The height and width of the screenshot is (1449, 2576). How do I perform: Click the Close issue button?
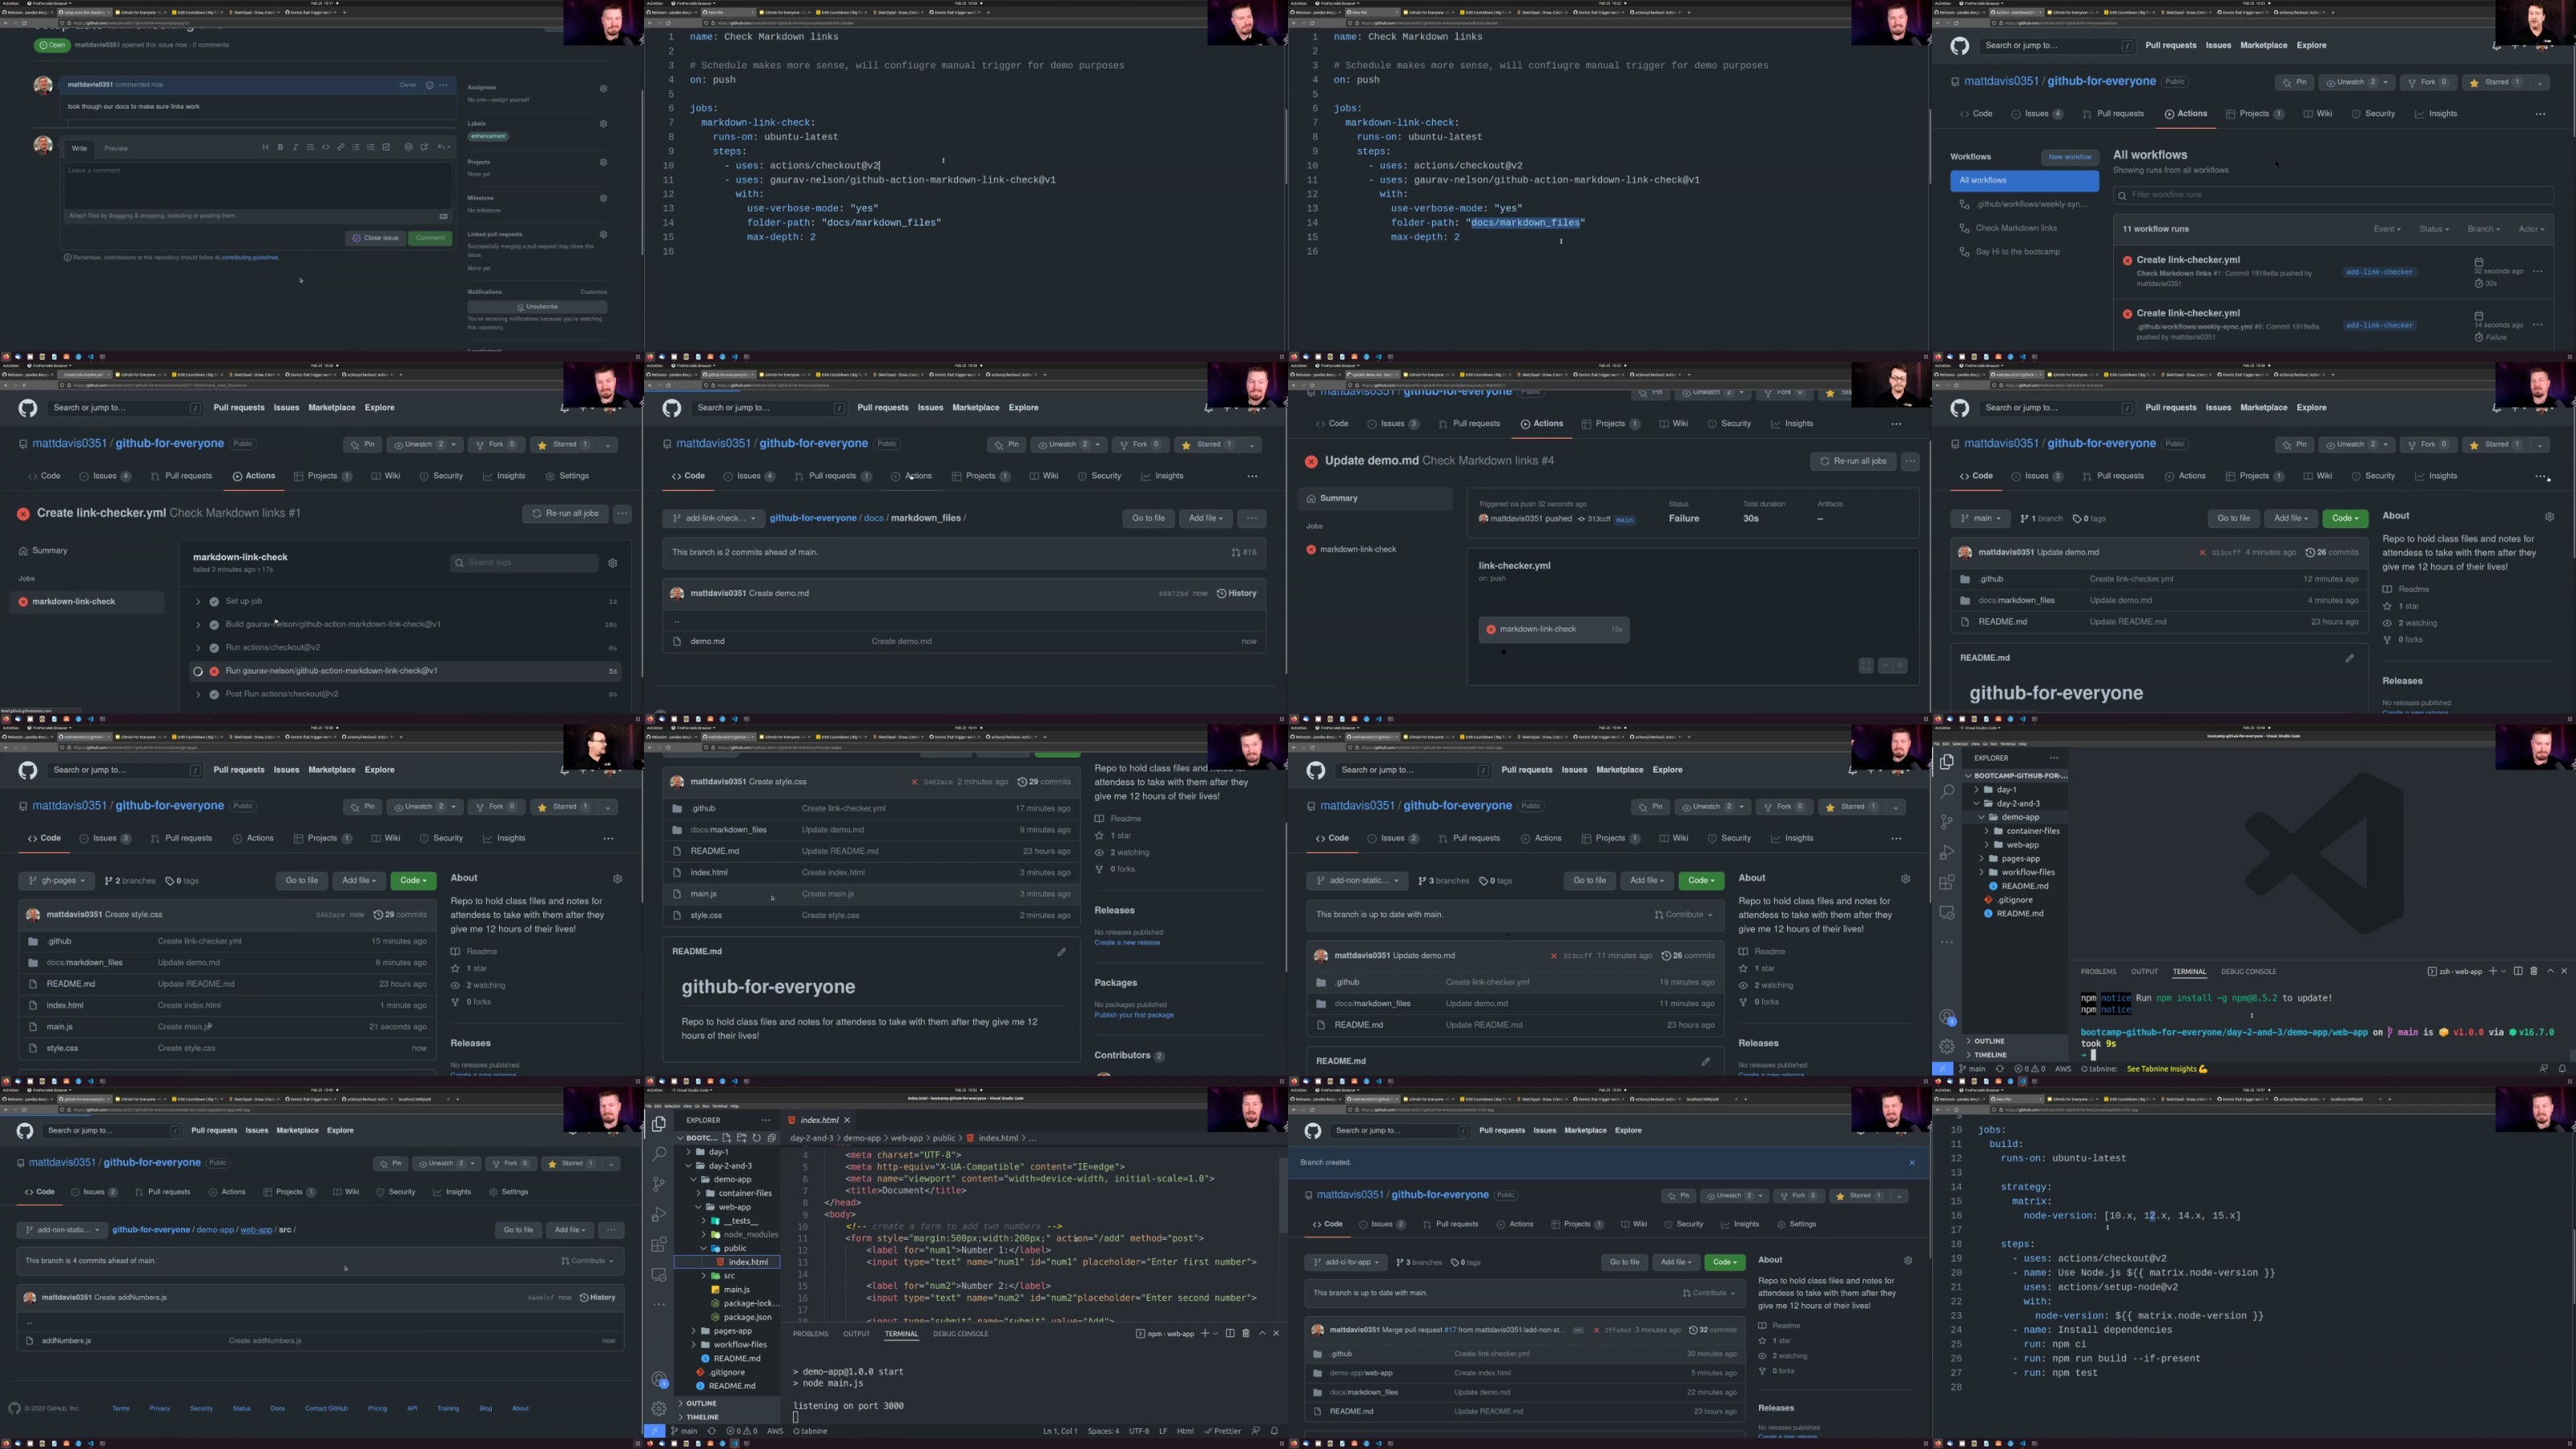coord(375,238)
